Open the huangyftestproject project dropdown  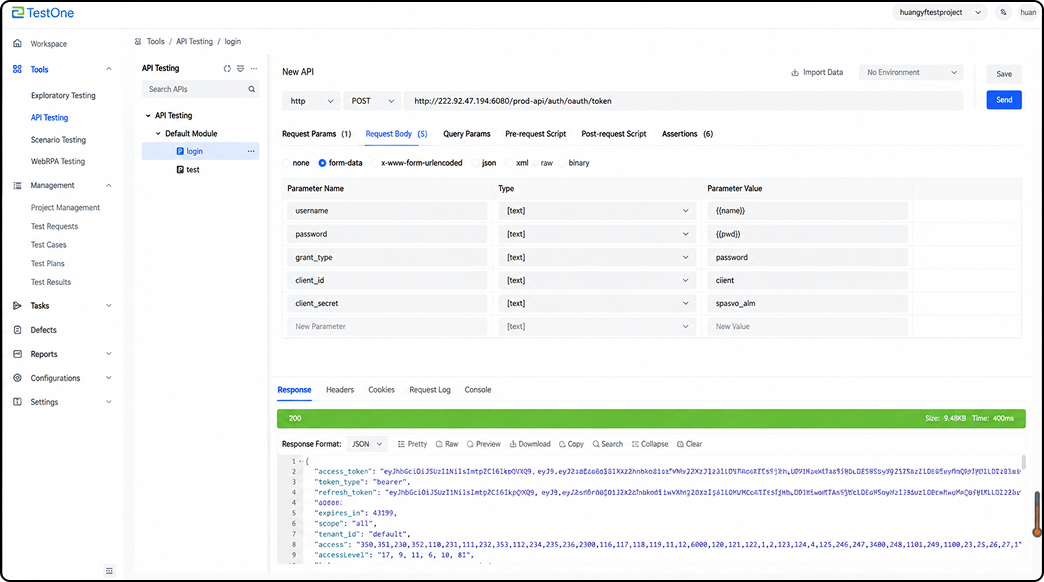(x=939, y=13)
